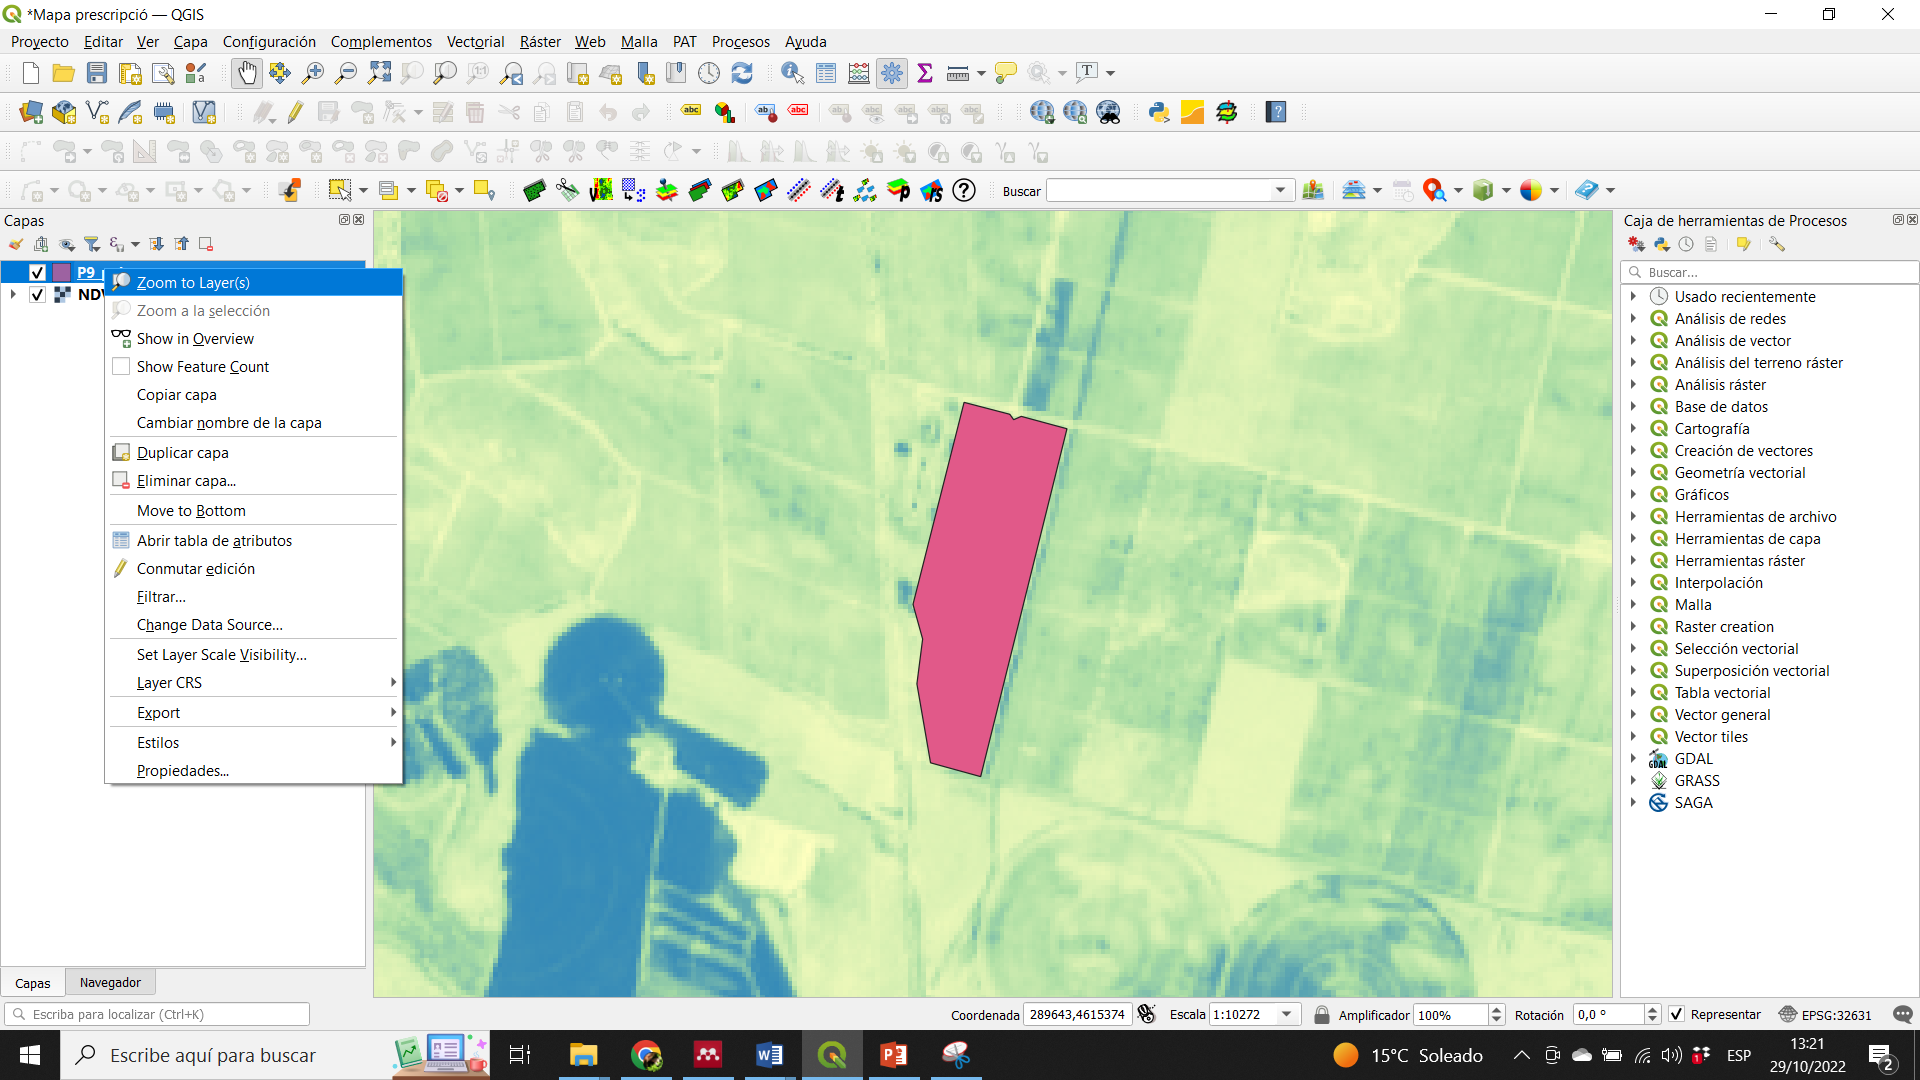1920x1080 pixels.
Task: Expand the Análisis ráster toolbox group
Action: point(1633,385)
